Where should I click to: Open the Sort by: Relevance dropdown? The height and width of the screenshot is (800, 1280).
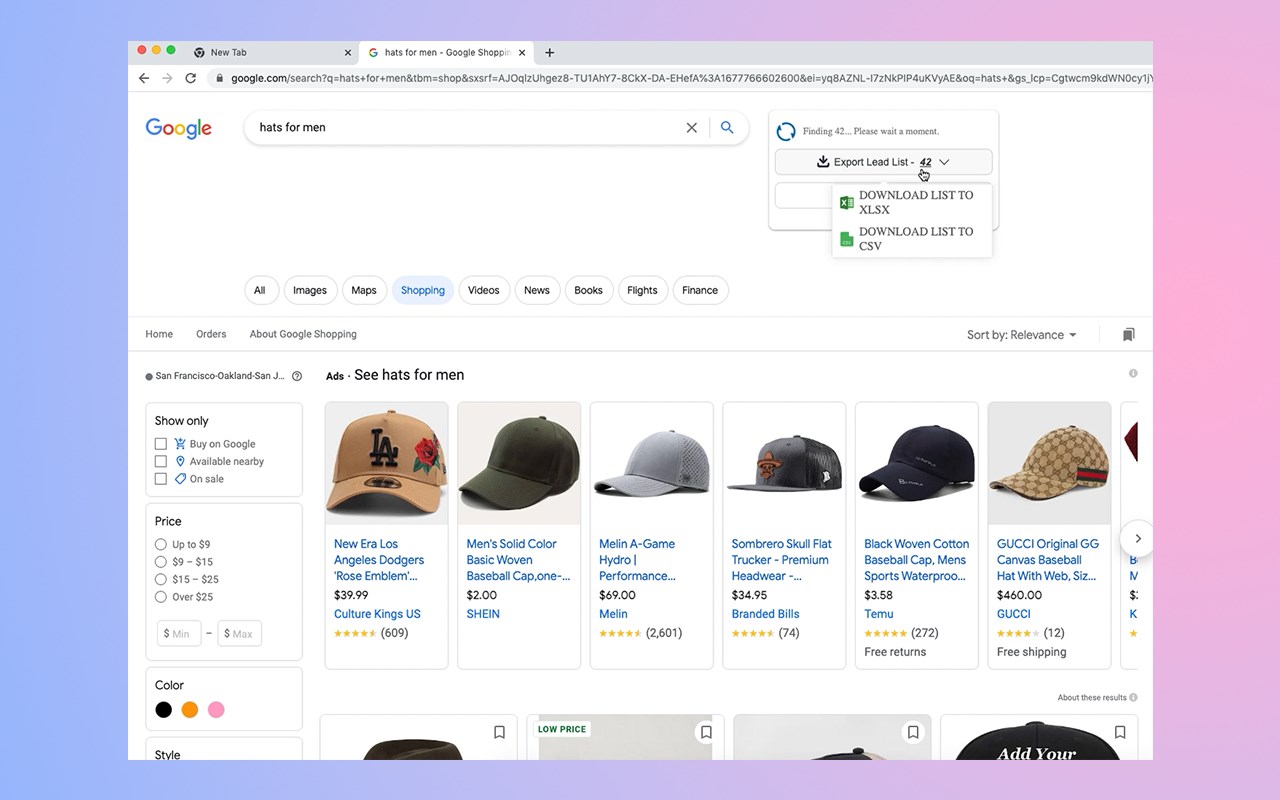(1021, 335)
